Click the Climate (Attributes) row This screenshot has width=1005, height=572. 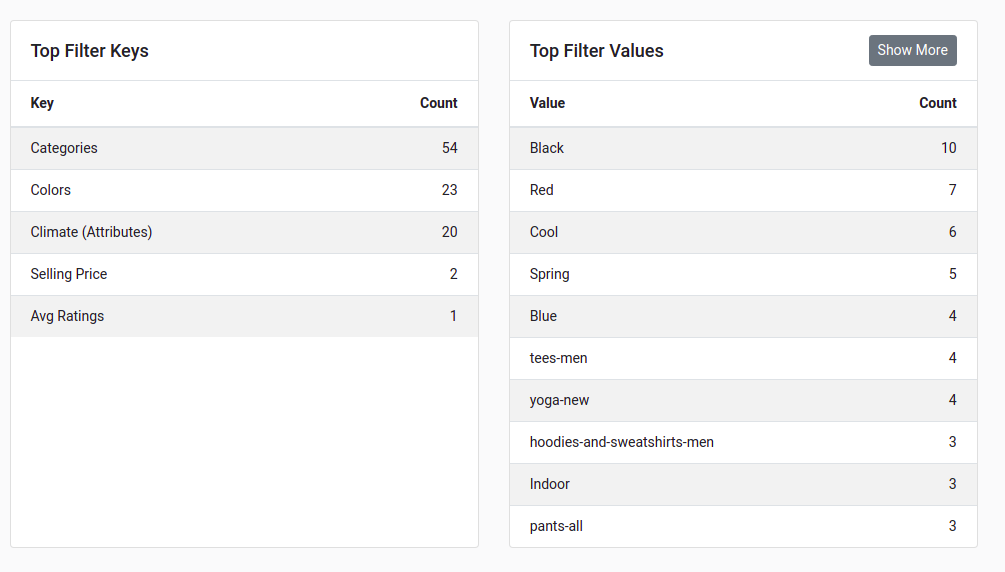point(244,232)
